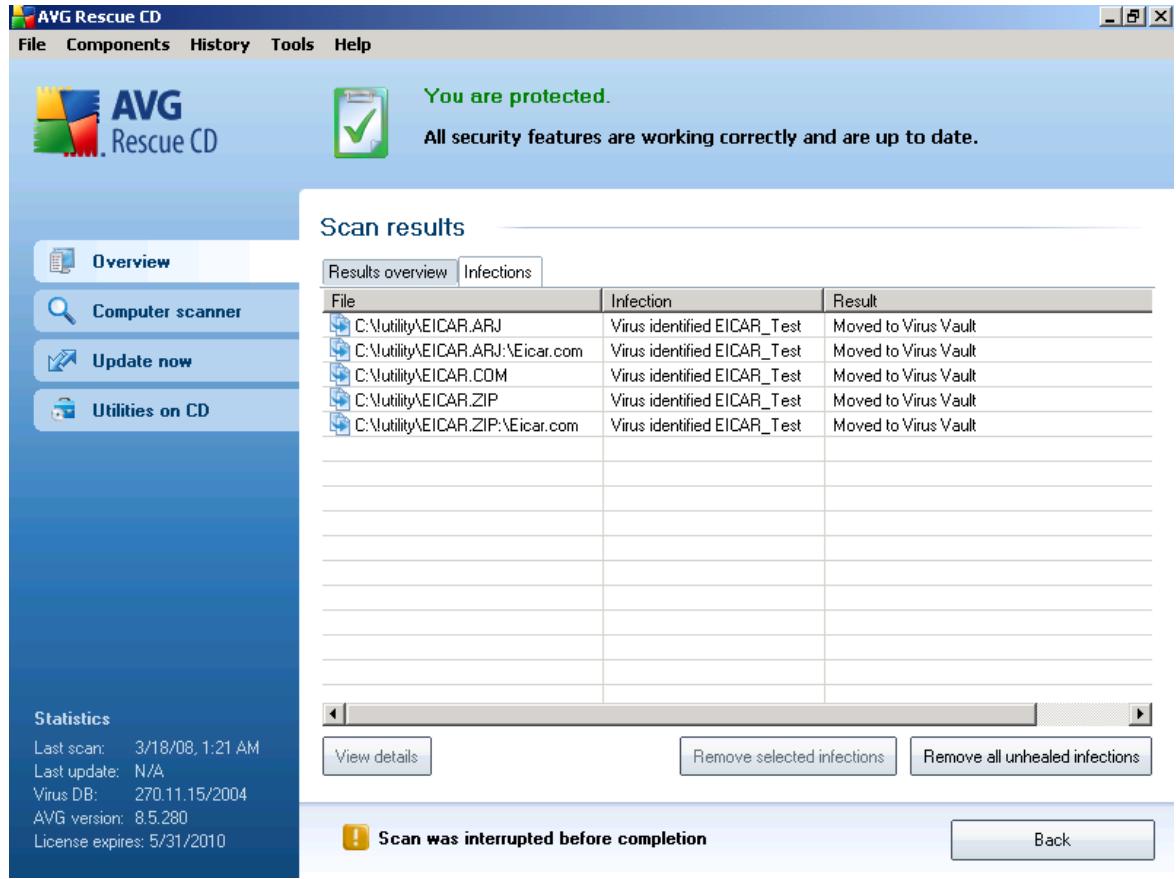1176x879 pixels.
Task: Select the Infections tab
Action: tap(498, 272)
